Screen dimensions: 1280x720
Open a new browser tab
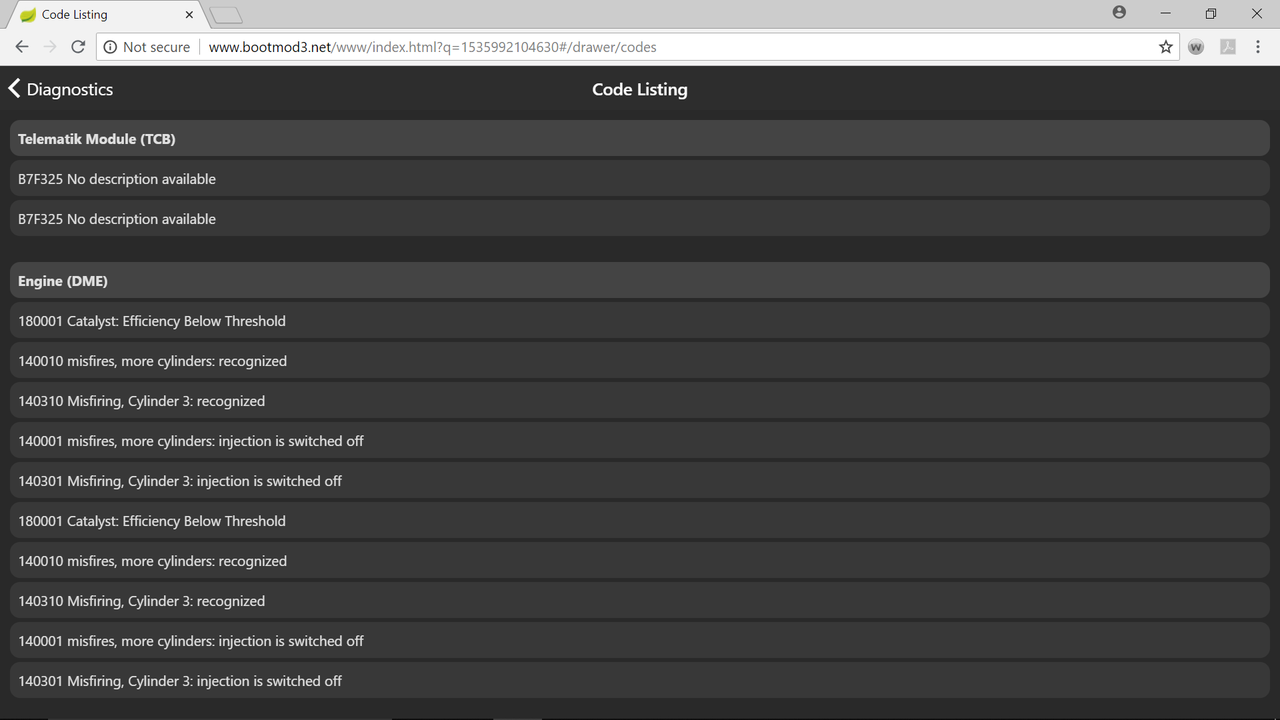tap(225, 14)
